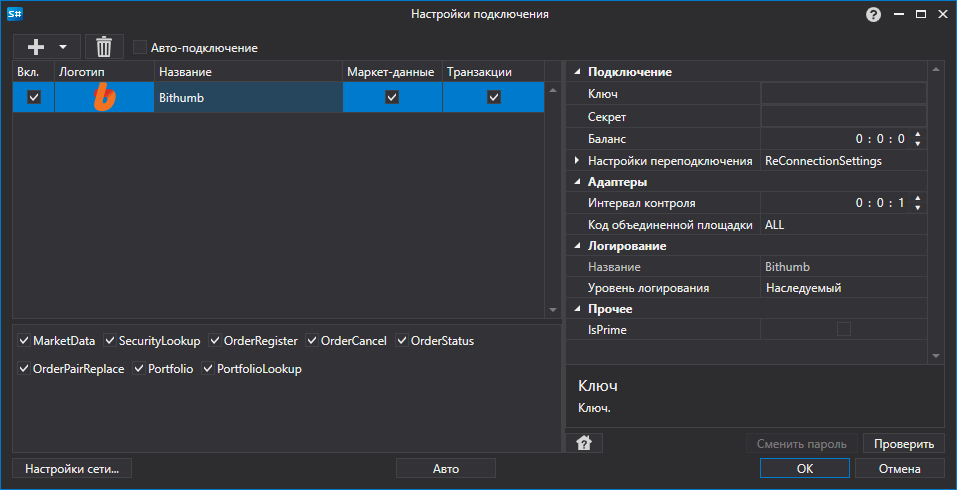Screen dimensions: 957x490
Task: Collapse the Прочее section
Action: 577,309
